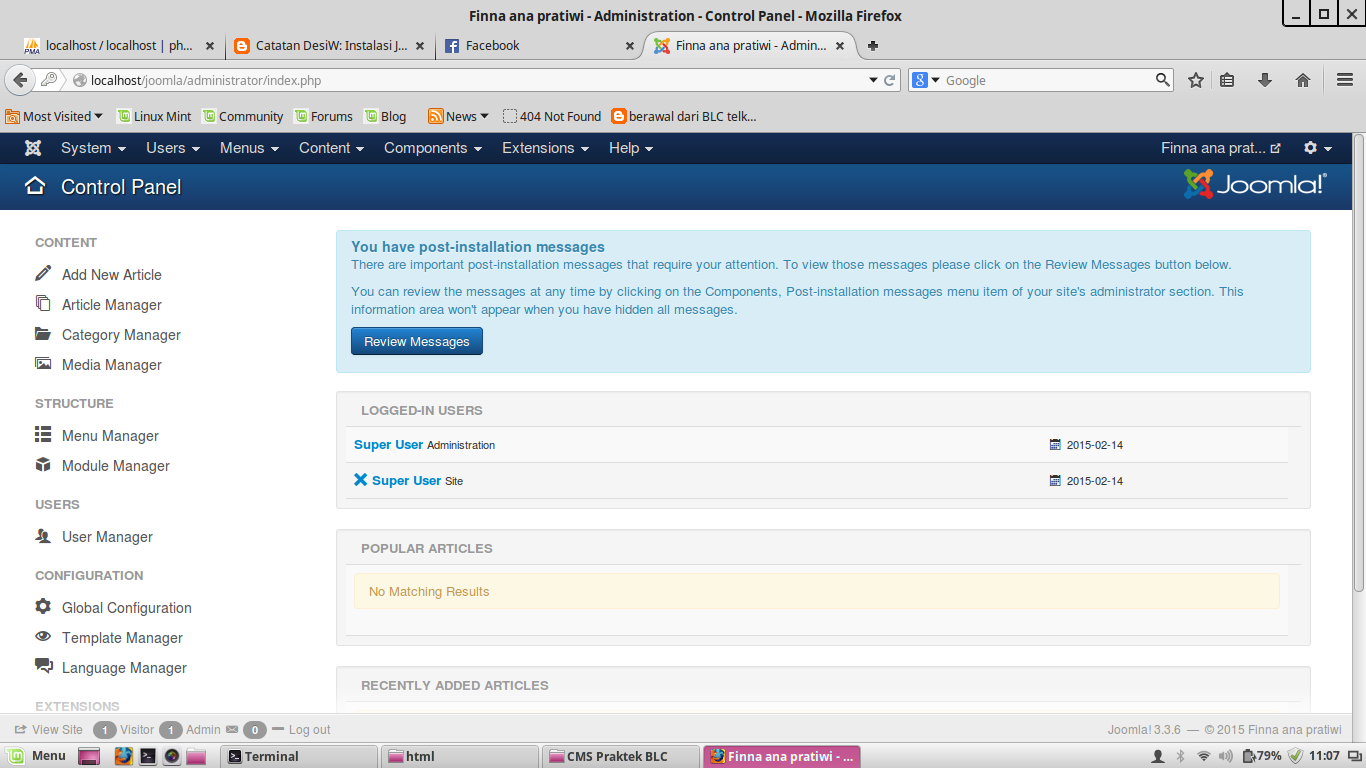Click the View Site arrow icon
The height and width of the screenshot is (768, 1366).
(x=20, y=730)
